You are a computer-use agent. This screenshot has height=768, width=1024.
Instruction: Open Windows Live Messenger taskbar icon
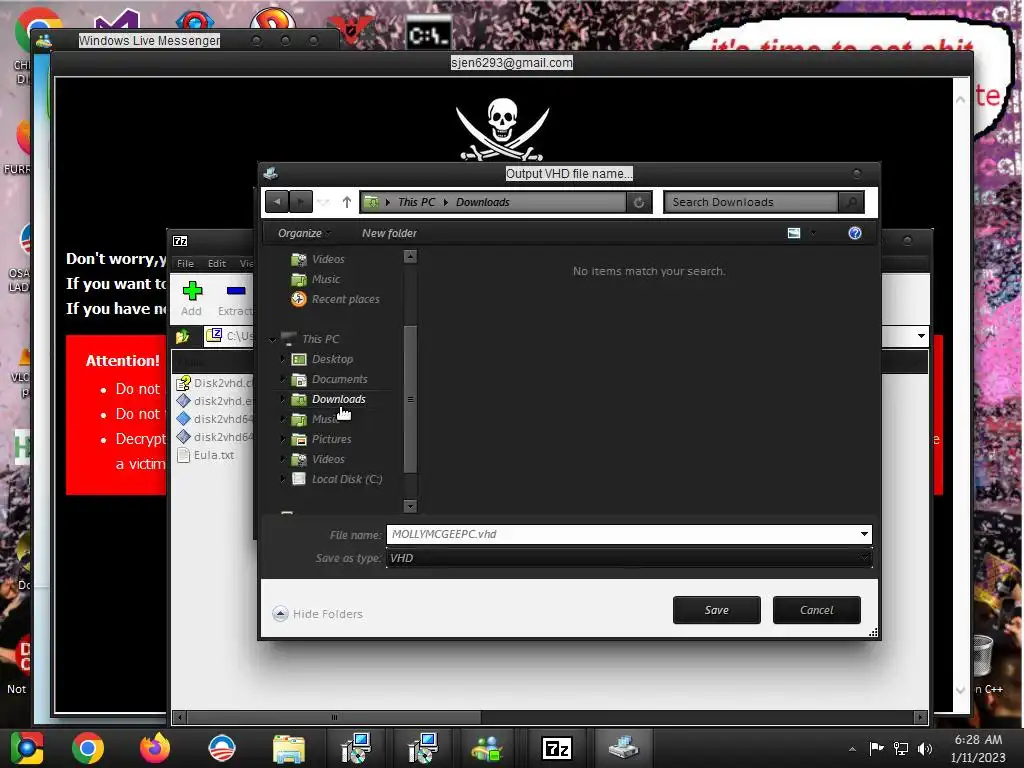[x=487, y=748]
